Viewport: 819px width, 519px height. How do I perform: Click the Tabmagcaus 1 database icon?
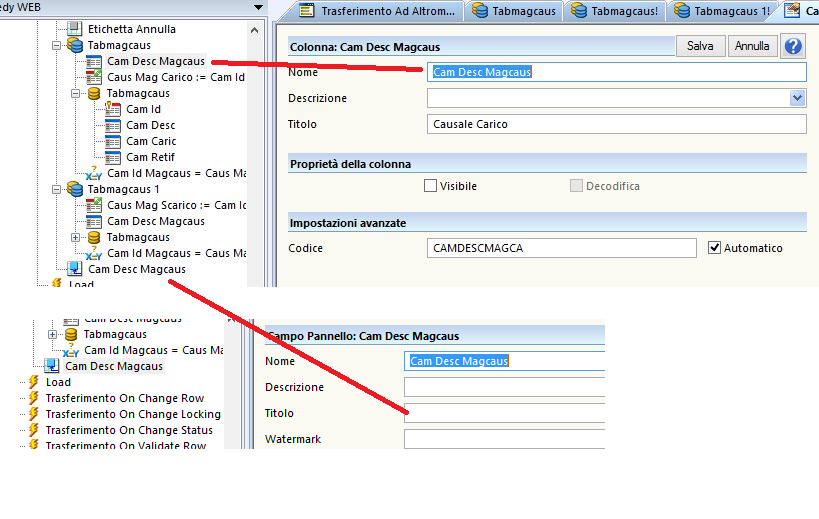click(75, 189)
